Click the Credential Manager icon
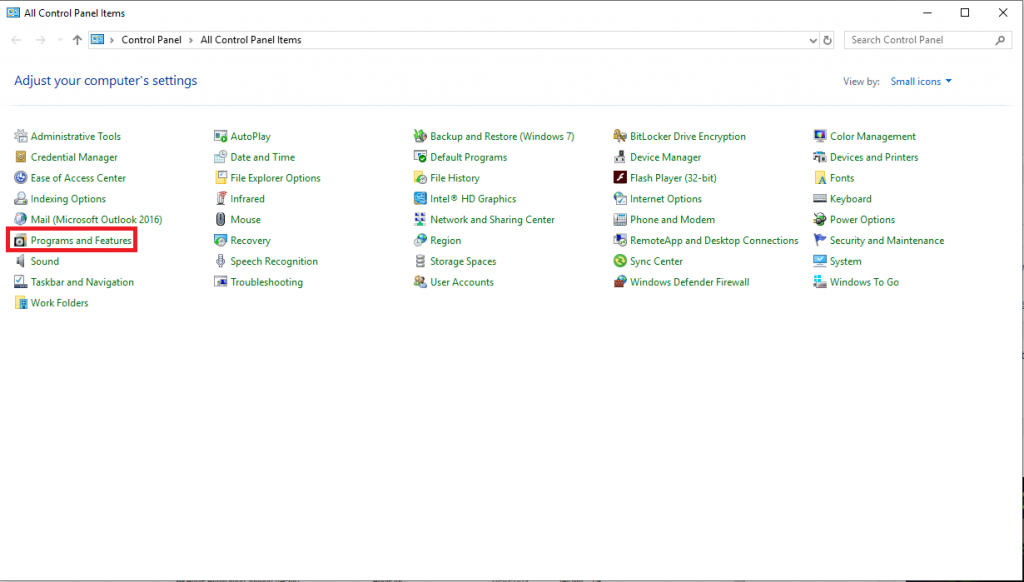The image size is (1024, 582). (x=21, y=157)
